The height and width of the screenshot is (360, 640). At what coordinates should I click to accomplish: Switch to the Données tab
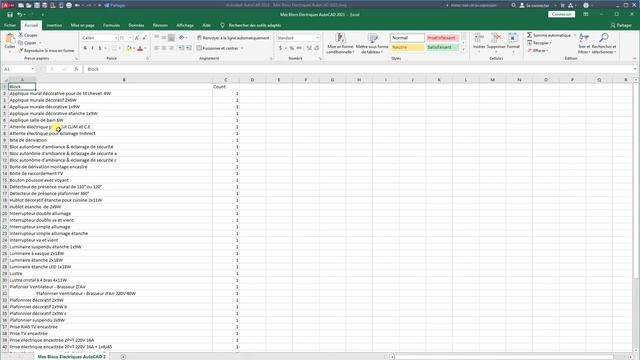[x=136, y=25]
